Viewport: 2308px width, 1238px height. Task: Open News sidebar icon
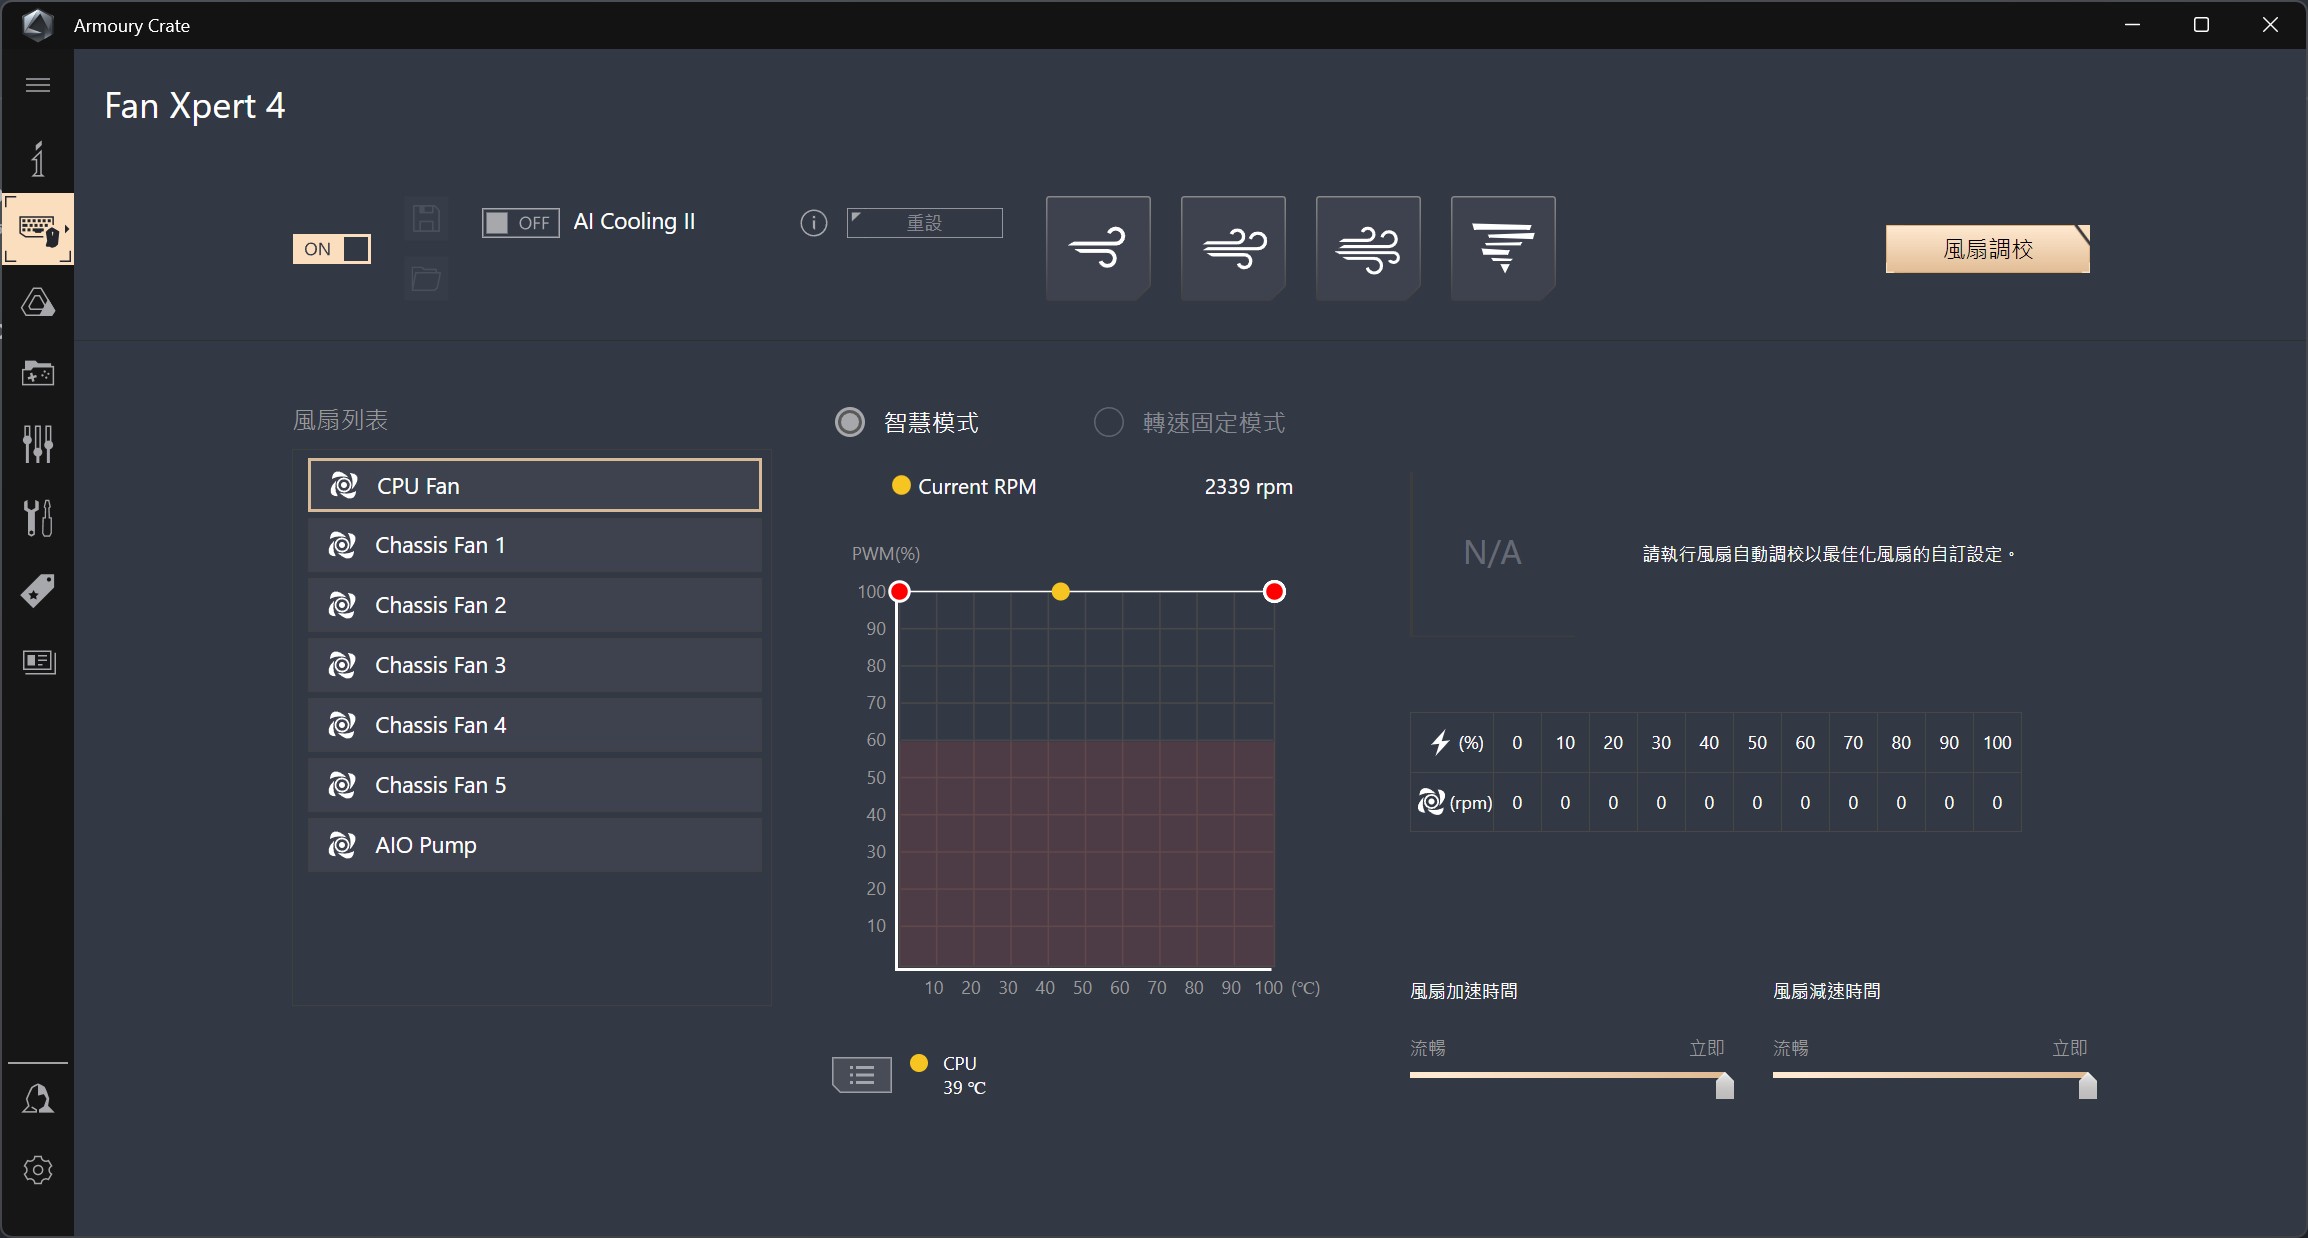tap(38, 661)
